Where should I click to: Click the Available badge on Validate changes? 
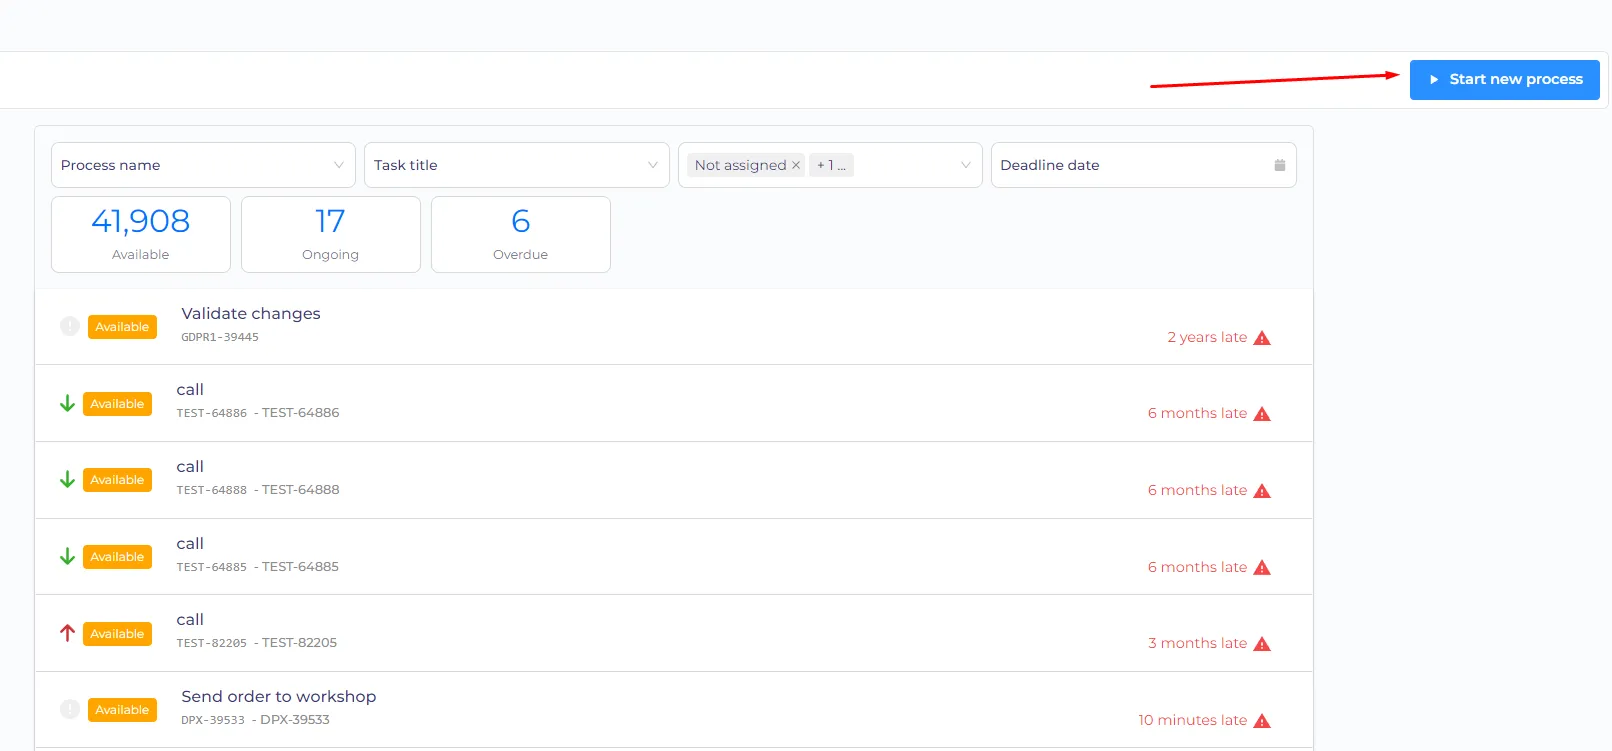pyautogui.click(x=122, y=327)
